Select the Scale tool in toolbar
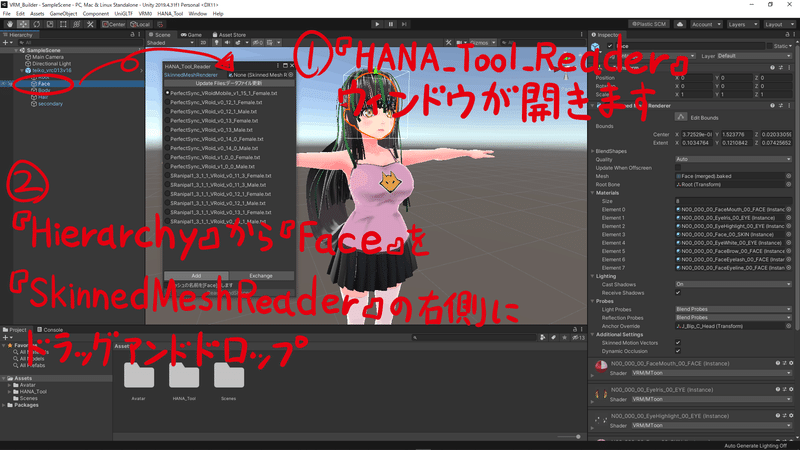Viewport: 800px width, 450px height. click(50, 24)
